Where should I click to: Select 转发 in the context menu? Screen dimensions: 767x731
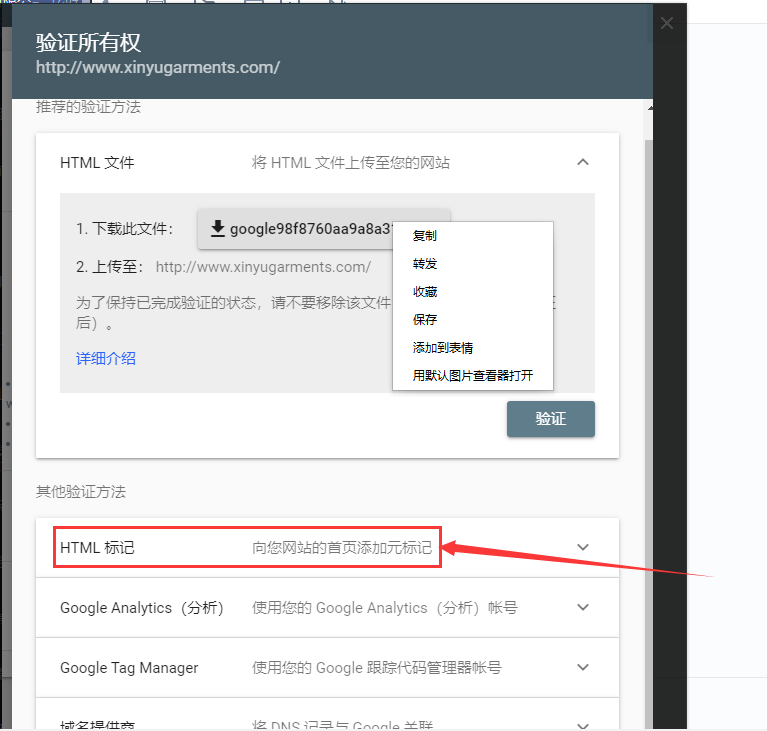click(424, 264)
